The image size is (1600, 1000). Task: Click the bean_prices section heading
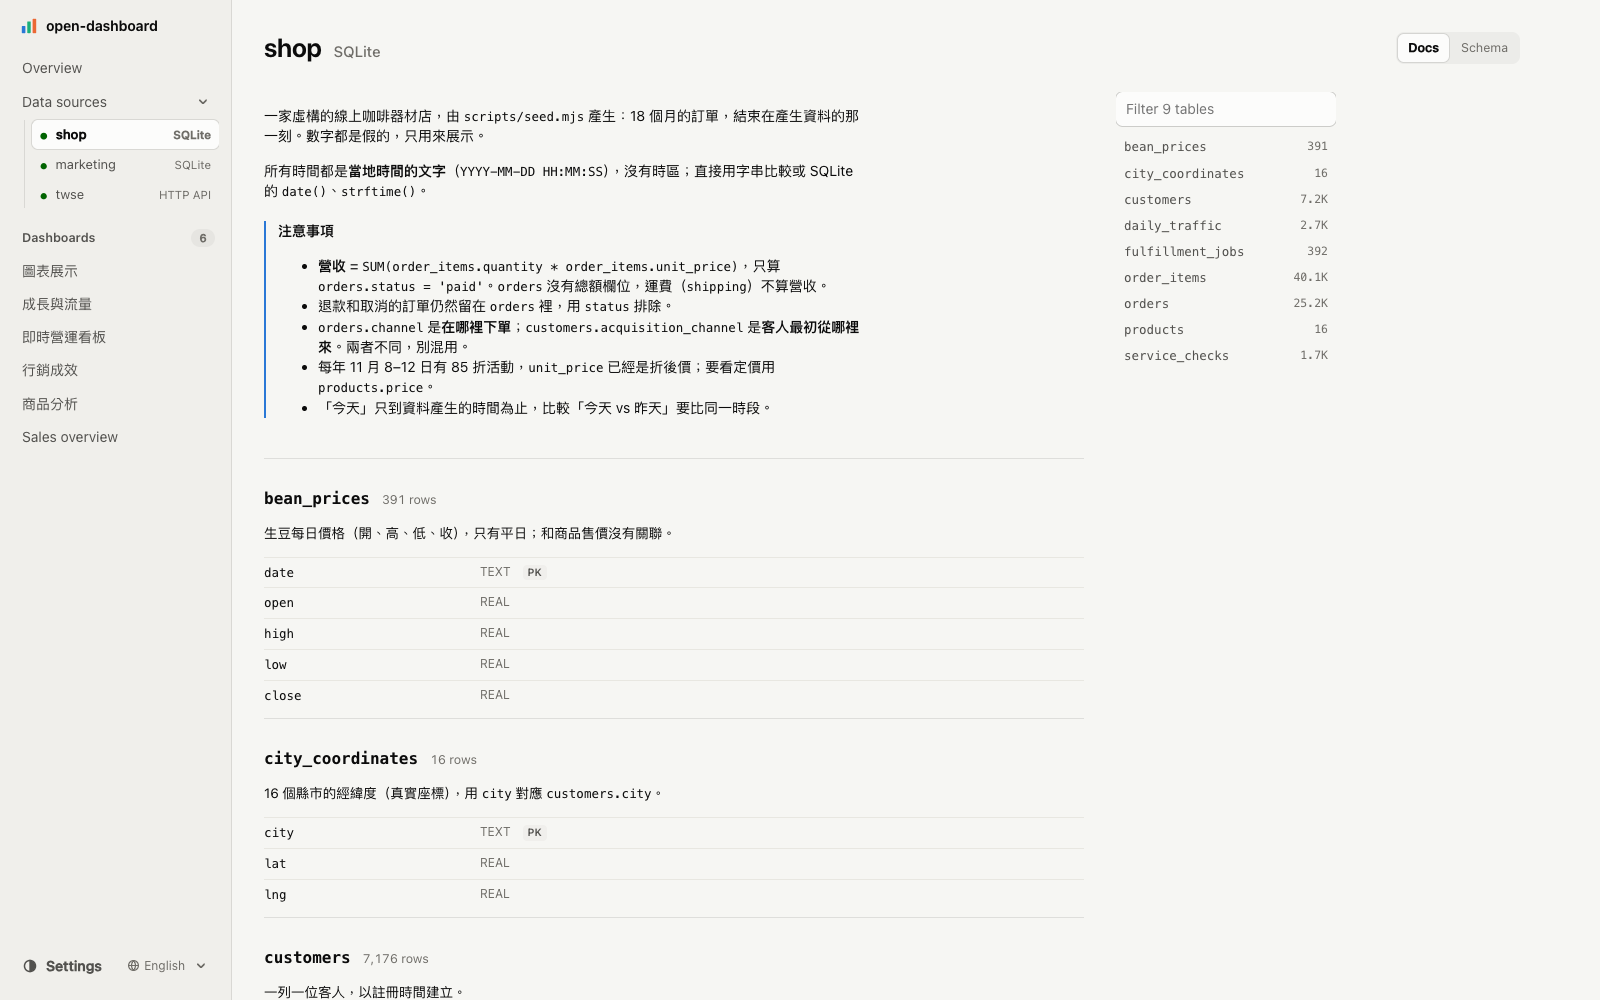tap(316, 498)
